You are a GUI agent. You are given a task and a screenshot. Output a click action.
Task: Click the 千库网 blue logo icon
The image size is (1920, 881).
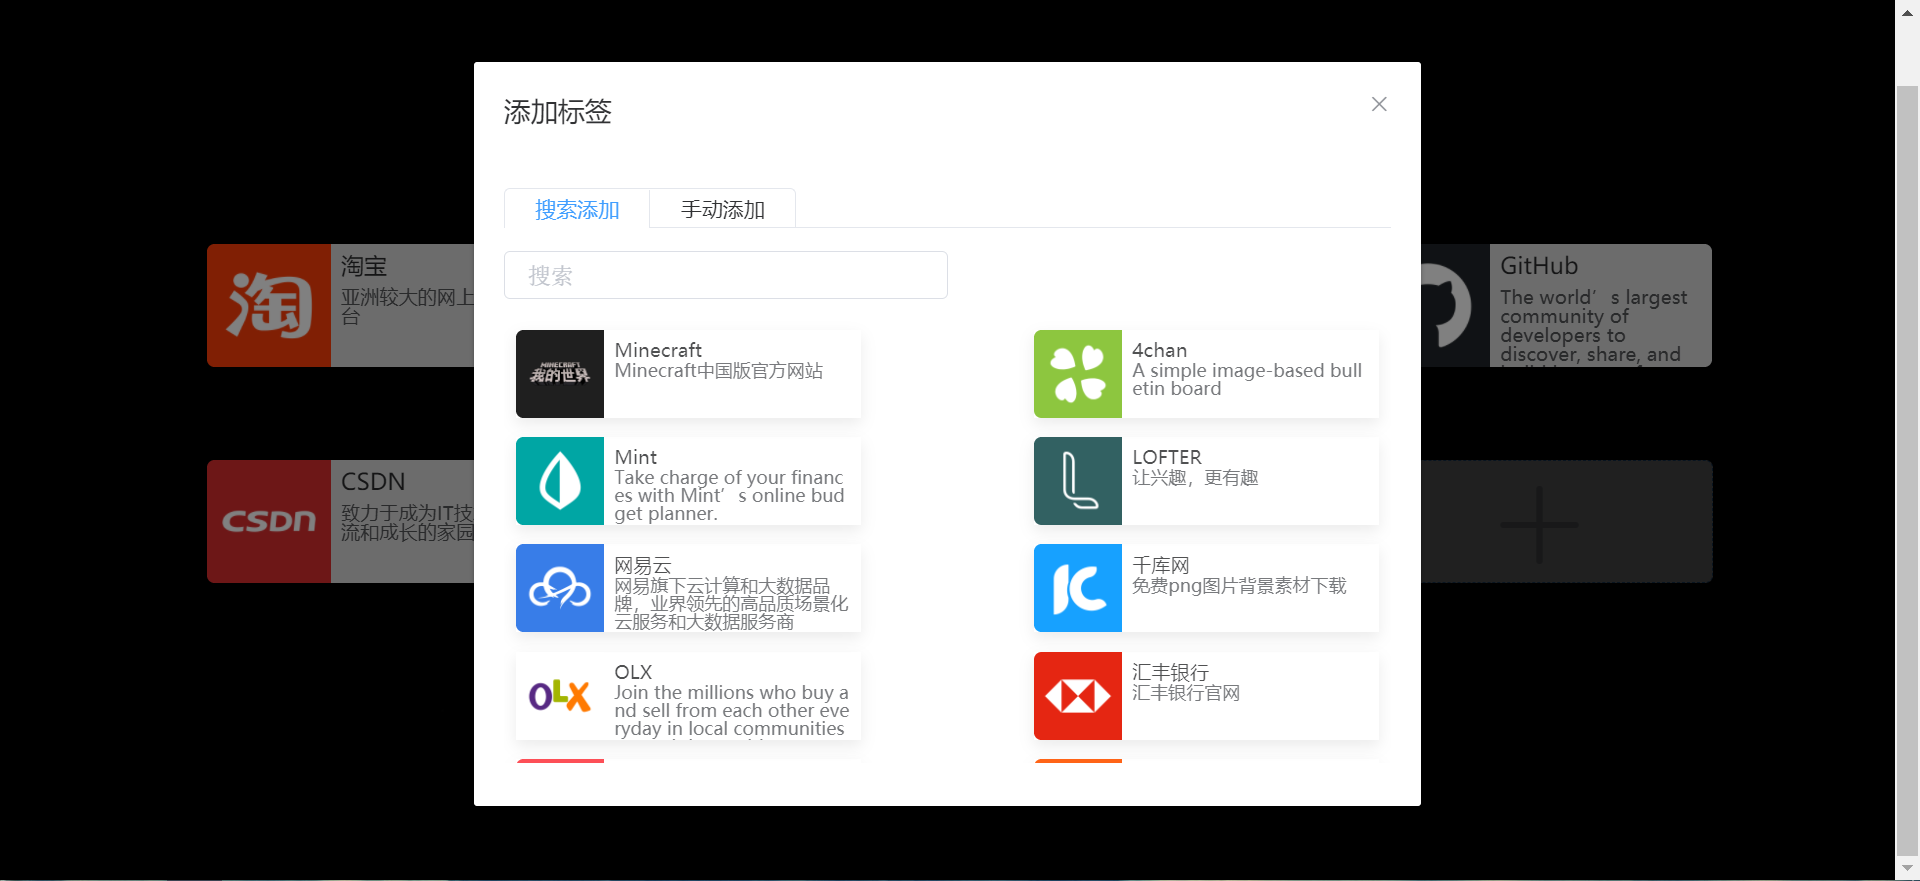coord(1078,588)
